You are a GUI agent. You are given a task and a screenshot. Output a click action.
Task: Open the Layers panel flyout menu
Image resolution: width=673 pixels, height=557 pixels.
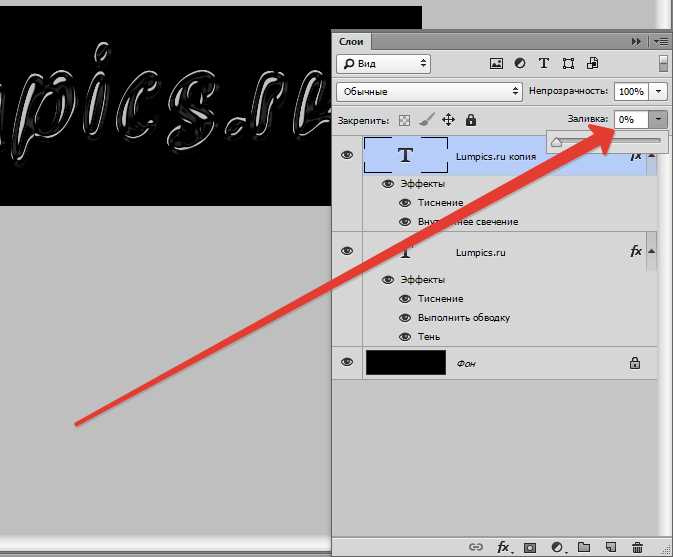pos(661,42)
